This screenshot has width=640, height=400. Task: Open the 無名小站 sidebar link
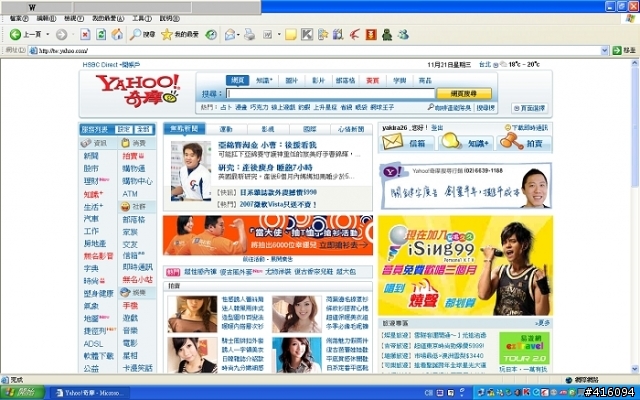(138, 280)
